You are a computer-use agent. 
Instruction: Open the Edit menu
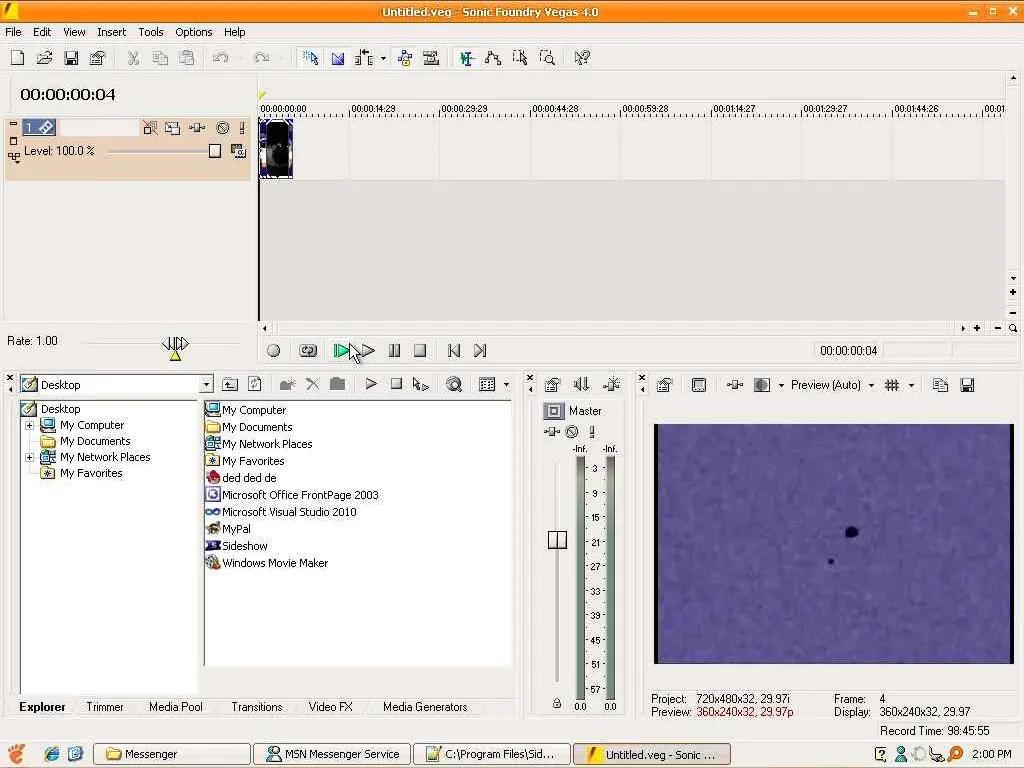click(42, 32)
